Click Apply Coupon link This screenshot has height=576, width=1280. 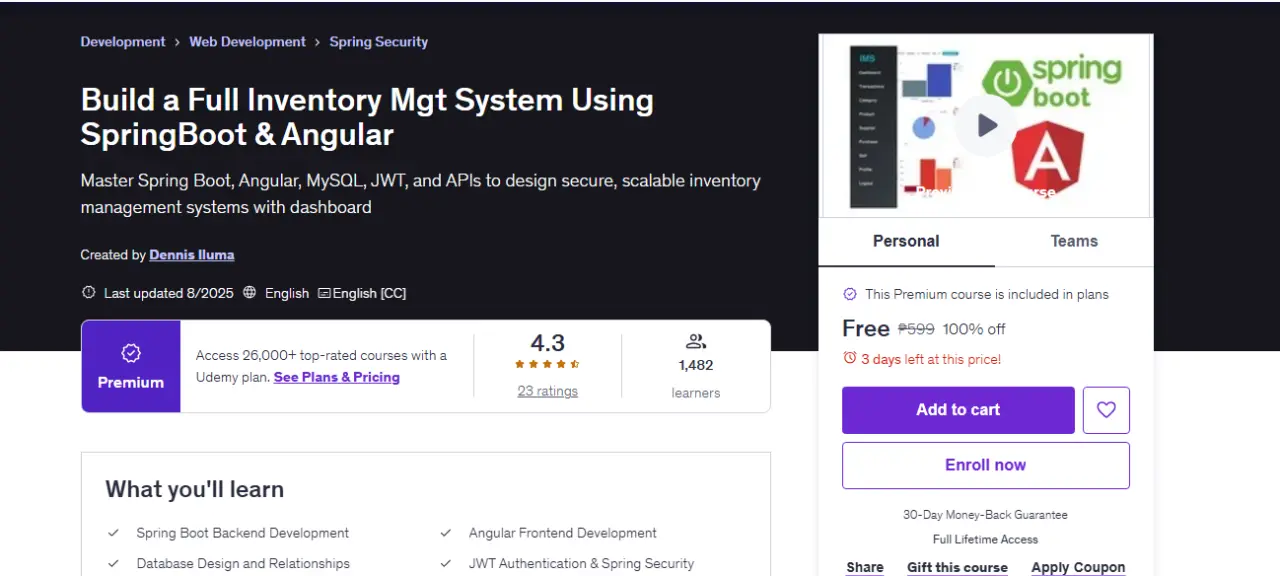[x=1078, y=567]
